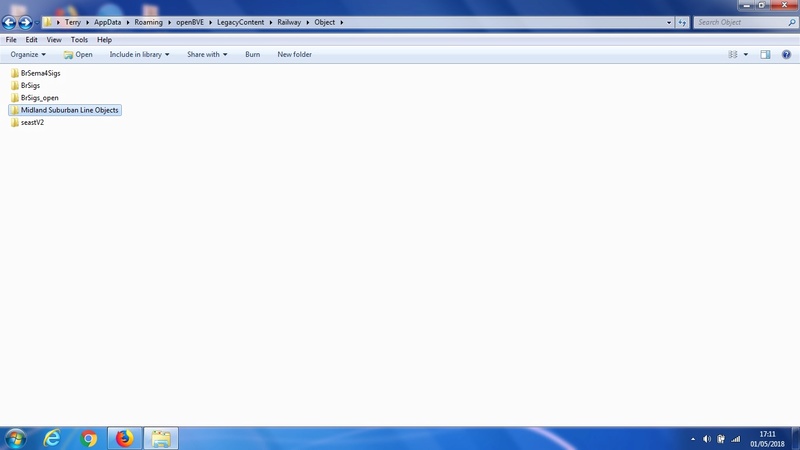The height and width of the screenshot is (450, 800).
Task: Click the BrSigs_open folder name
Action: 39,98
